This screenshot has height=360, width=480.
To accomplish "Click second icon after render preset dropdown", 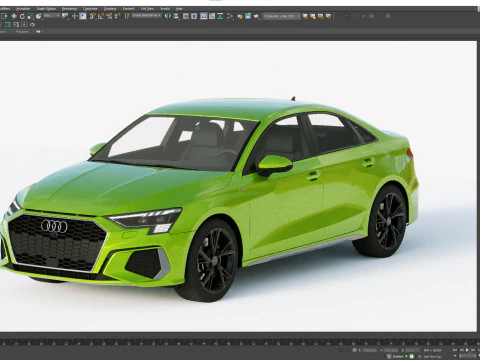I will (x=313, y=16).
